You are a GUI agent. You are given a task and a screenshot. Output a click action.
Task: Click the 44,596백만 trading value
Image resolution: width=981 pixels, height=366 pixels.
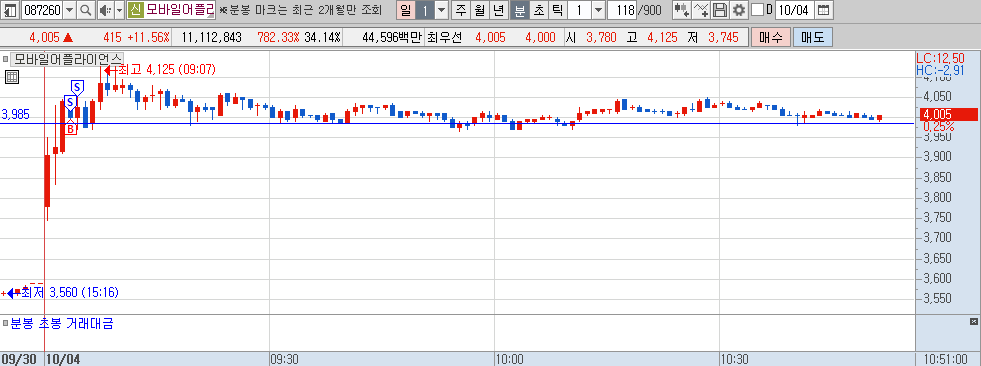tap(392, 38)
